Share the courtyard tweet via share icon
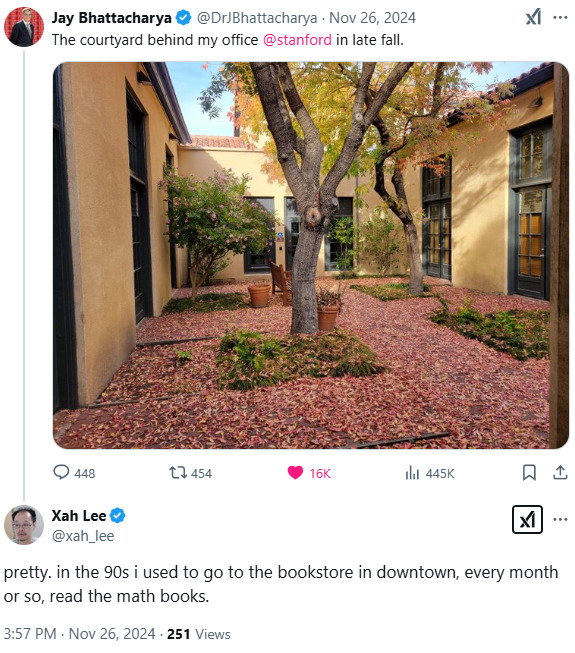The image size is (575, 653). (x=560, y=472)
